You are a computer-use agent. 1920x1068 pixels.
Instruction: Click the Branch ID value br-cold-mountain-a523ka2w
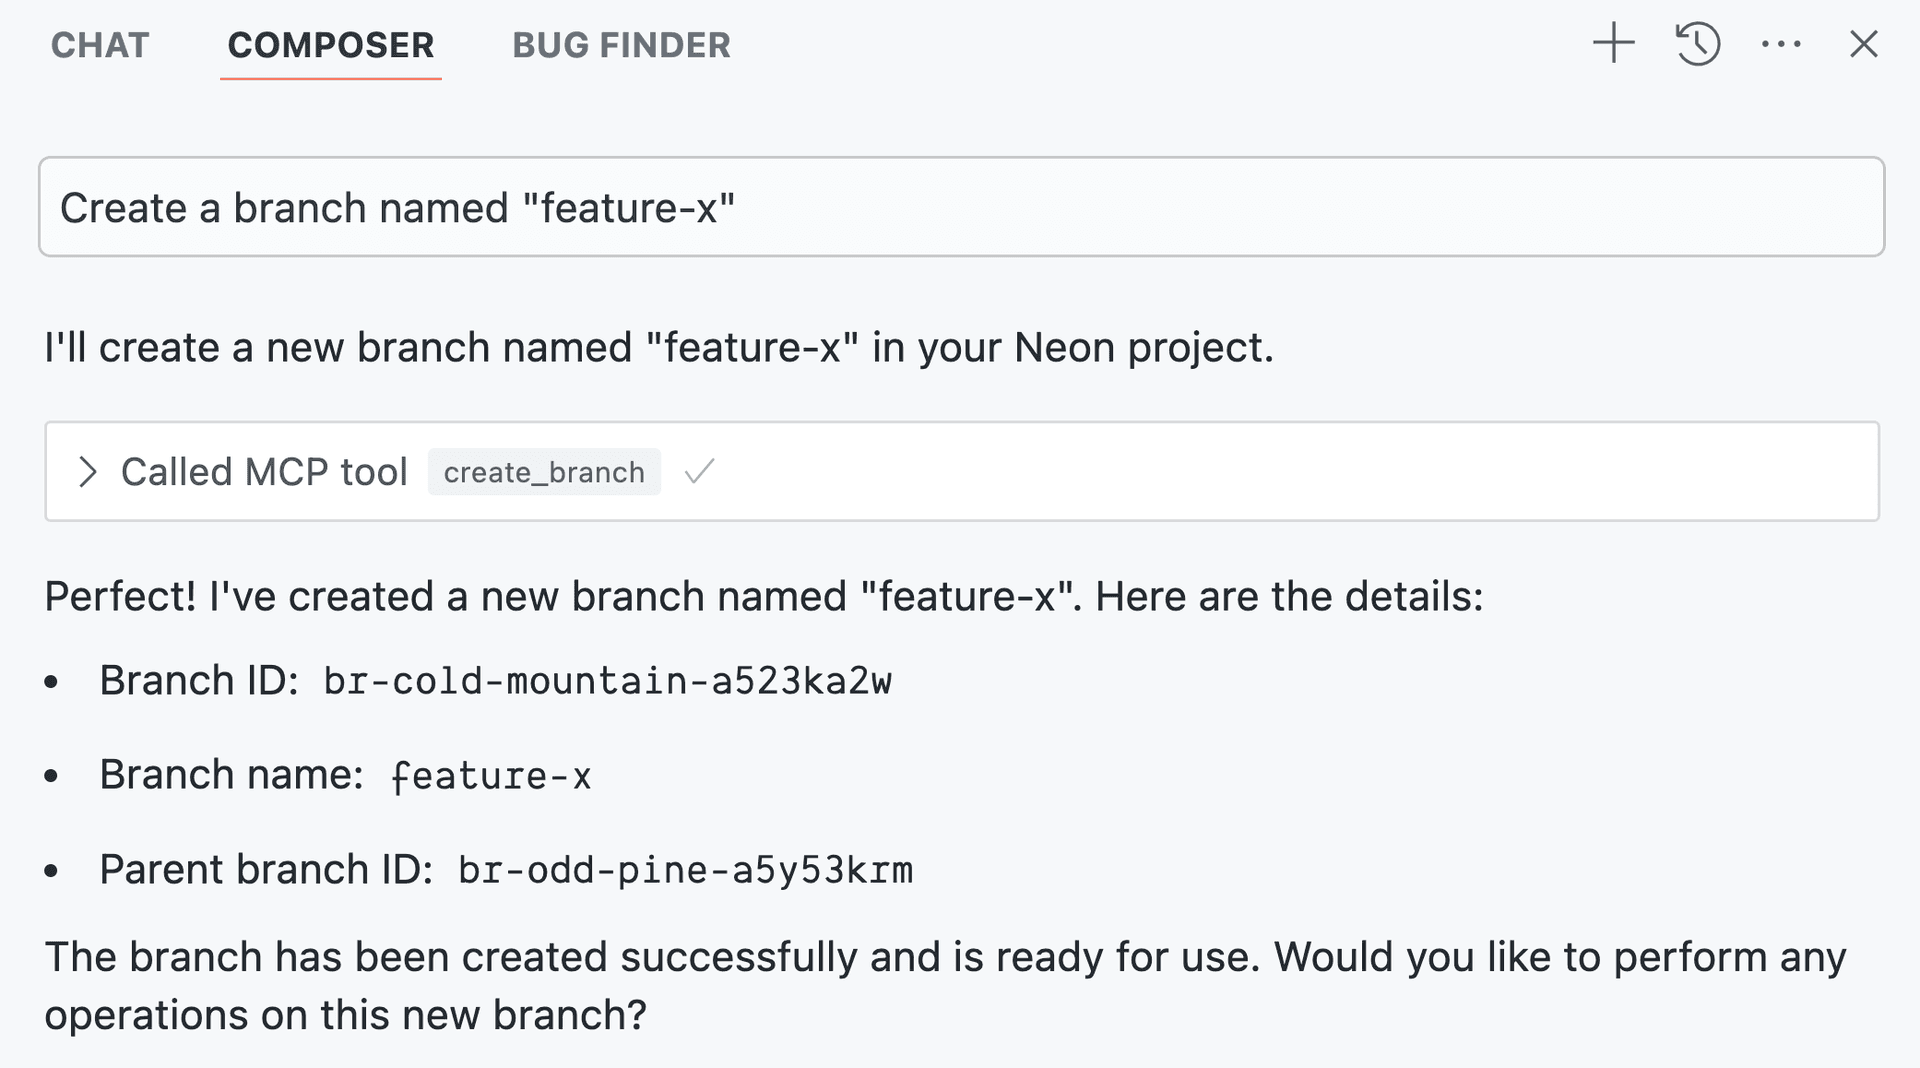point(607,681)
